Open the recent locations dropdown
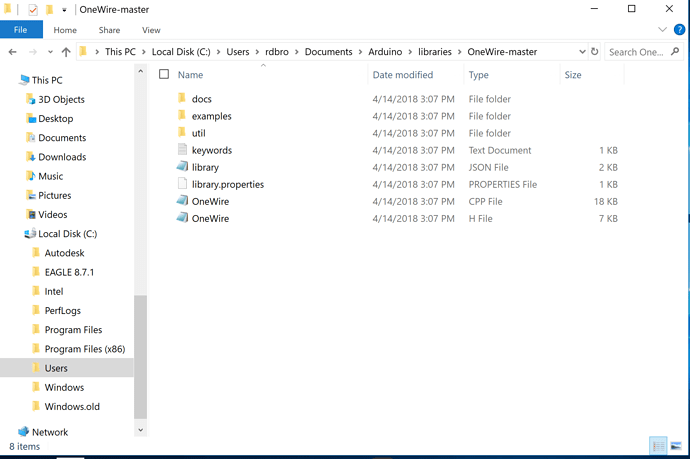Screen dimensions: 690x459 (x=50, y=52)
